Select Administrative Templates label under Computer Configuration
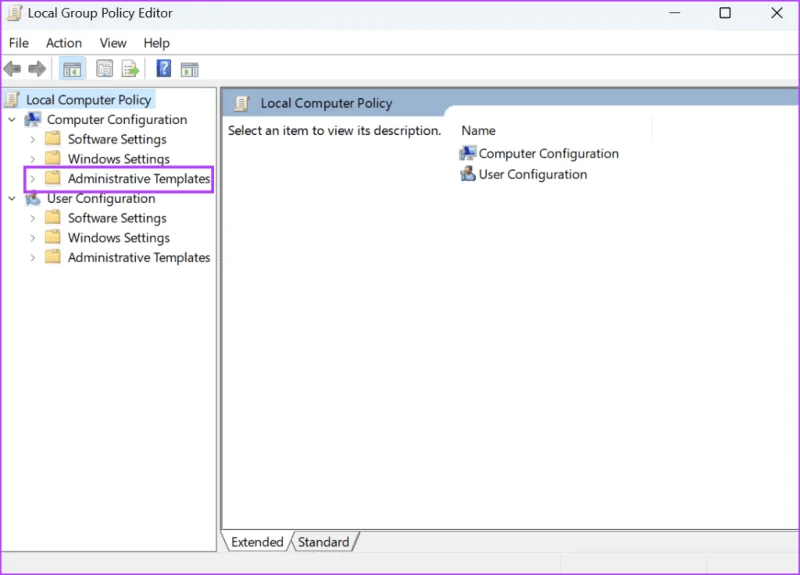Image resolution: width=800 pixels, height=575 pixels. tap(139, 179)
